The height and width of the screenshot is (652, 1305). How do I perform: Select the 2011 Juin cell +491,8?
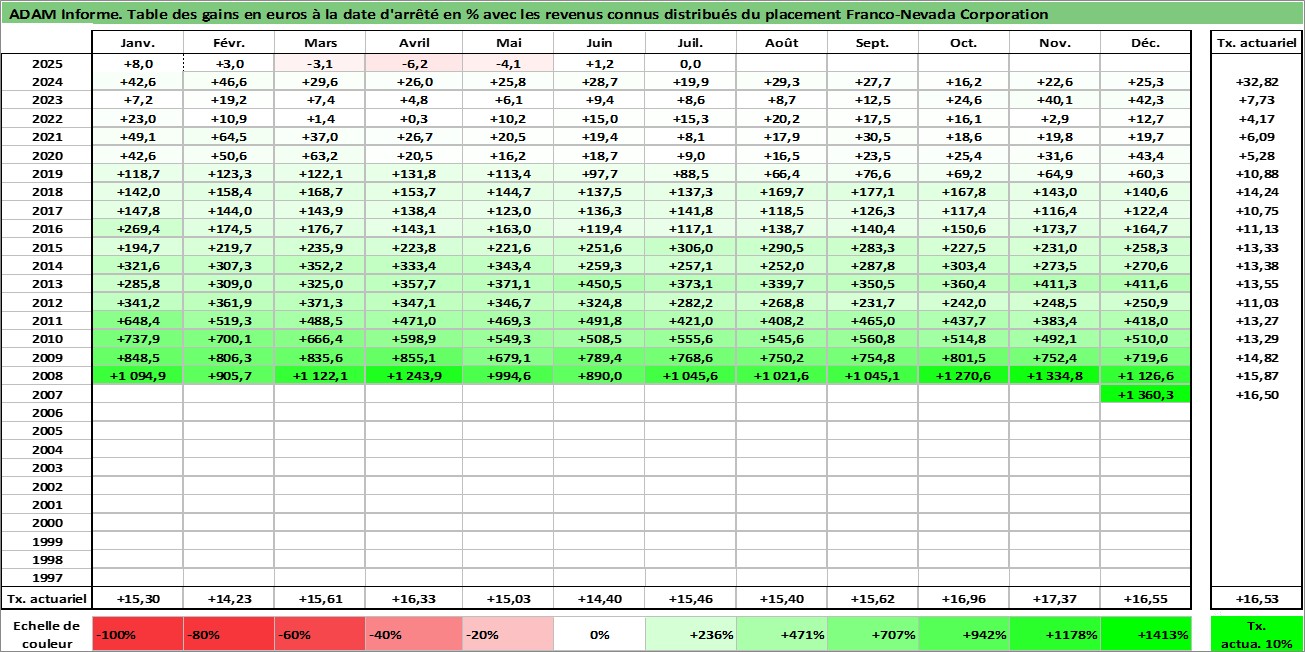(599, 321)
